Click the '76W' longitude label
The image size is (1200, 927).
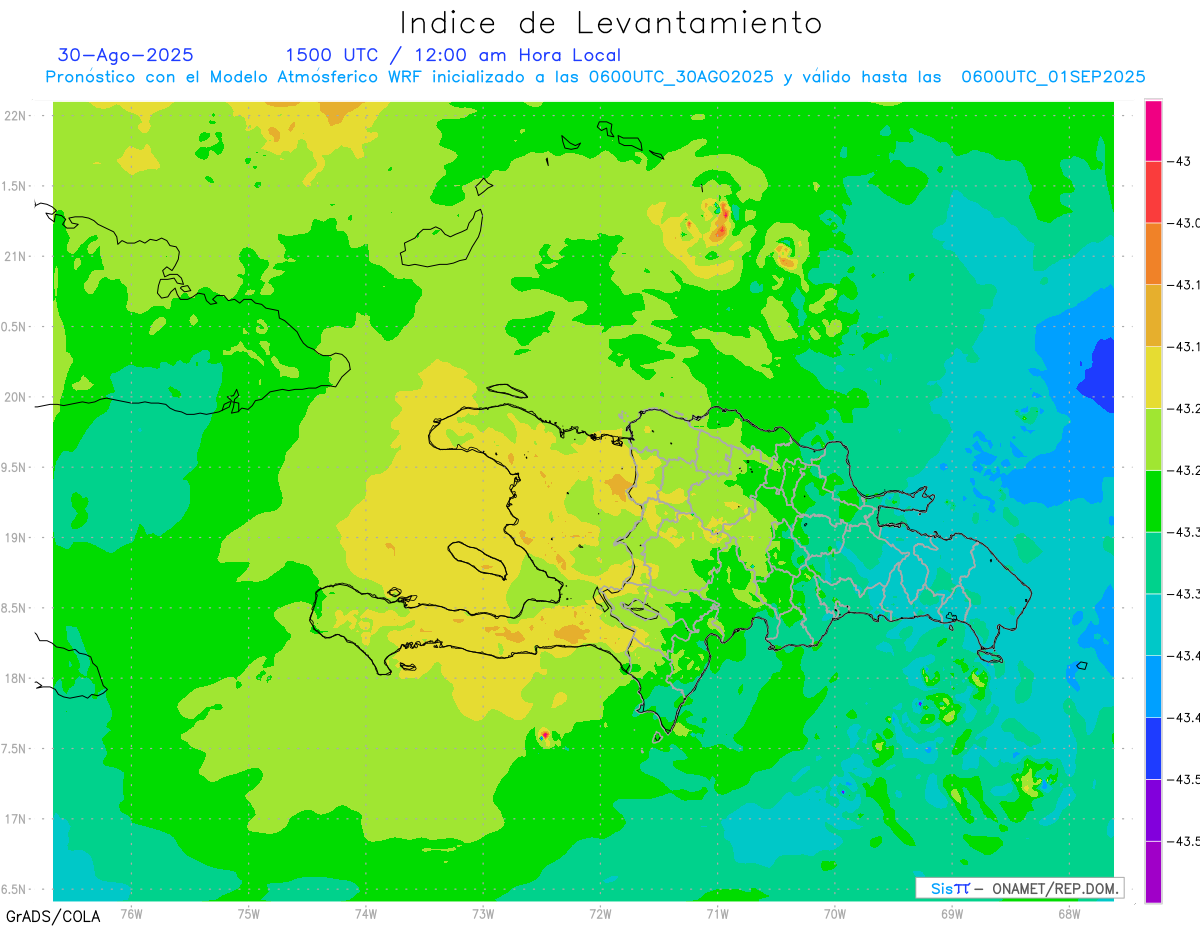click(x=131, y=913)
